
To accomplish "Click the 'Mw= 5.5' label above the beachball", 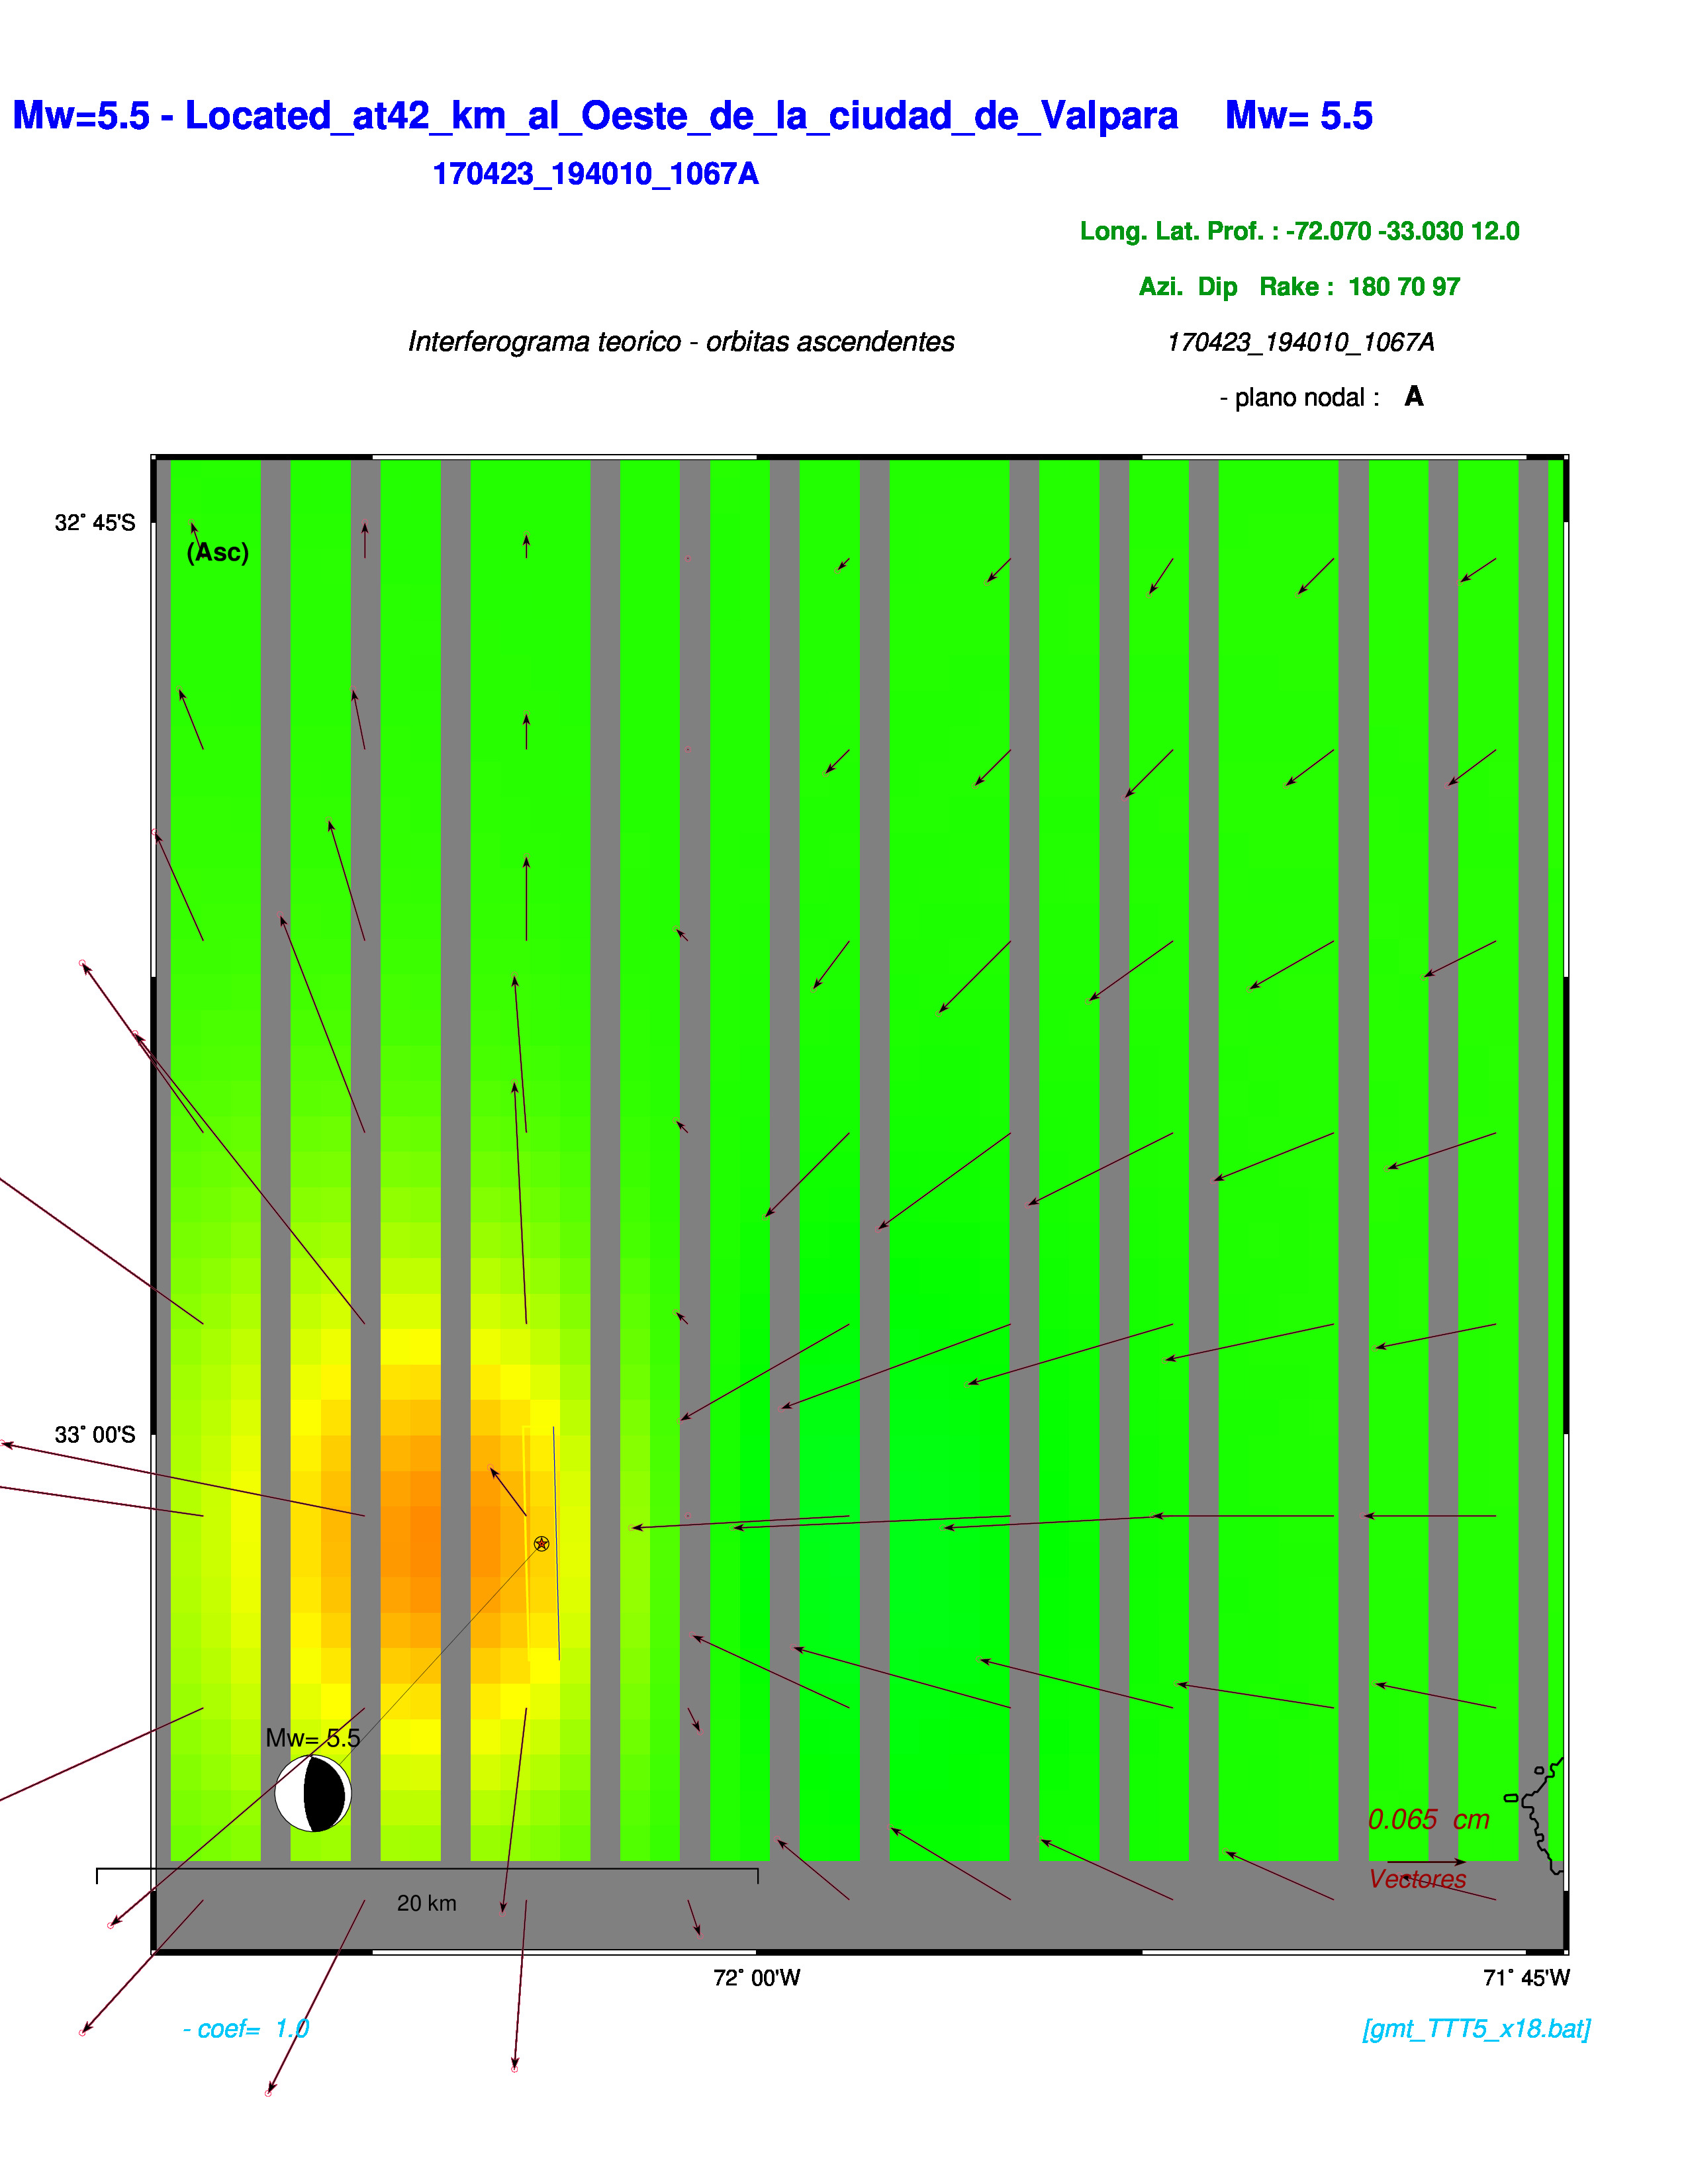I will (313, 1738).
